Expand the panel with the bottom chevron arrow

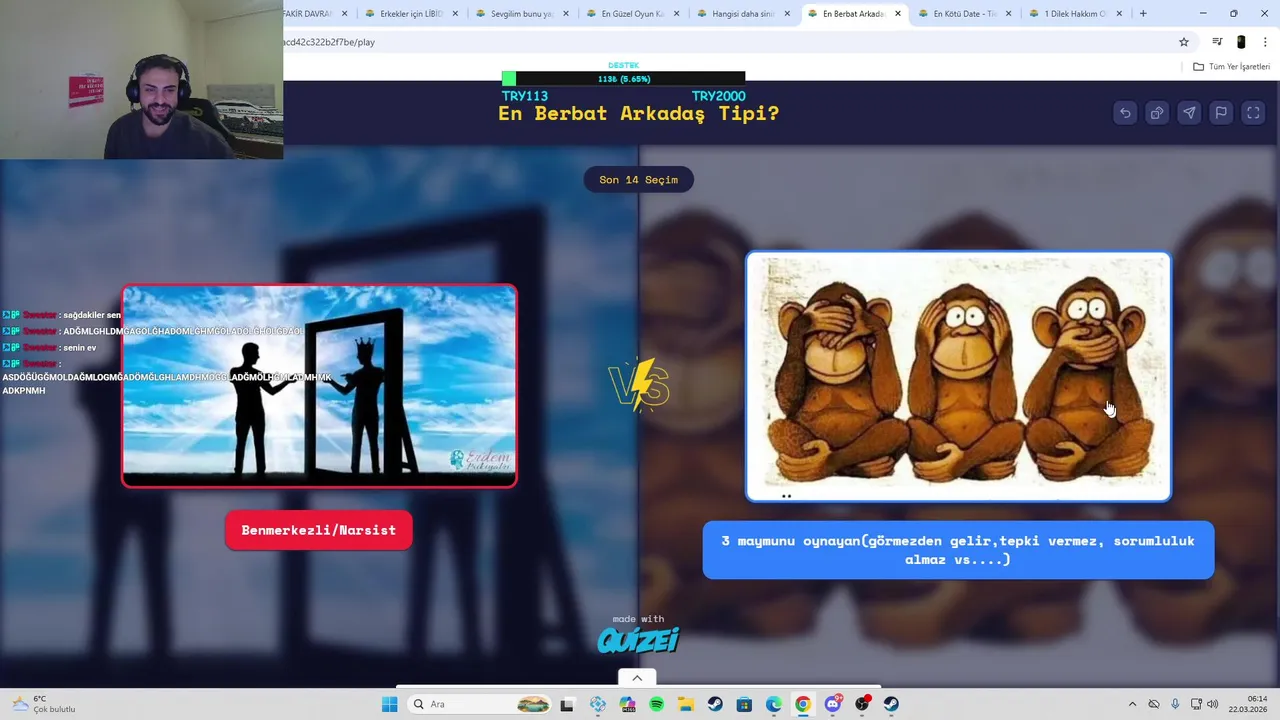[x=637, y=678]
